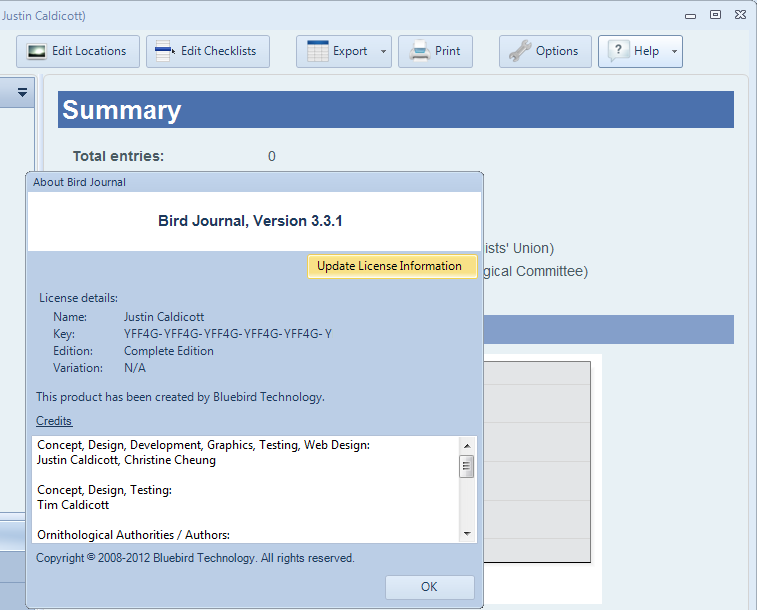Open Edit Locations
The width and height of the screenshot is (757, 610).
tap(78, 51)
